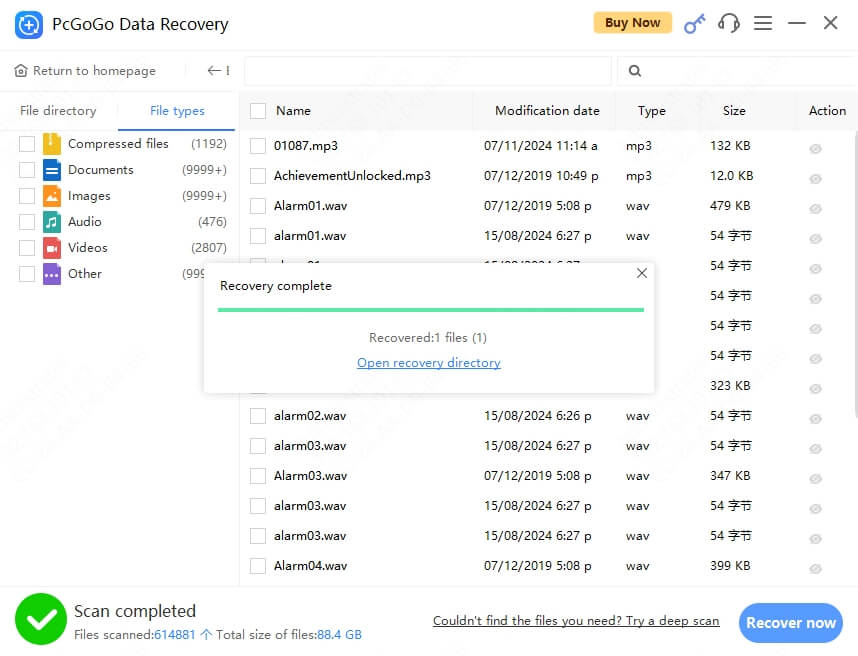
Task: Switch to the File directory tab
Action: [58, 111]
